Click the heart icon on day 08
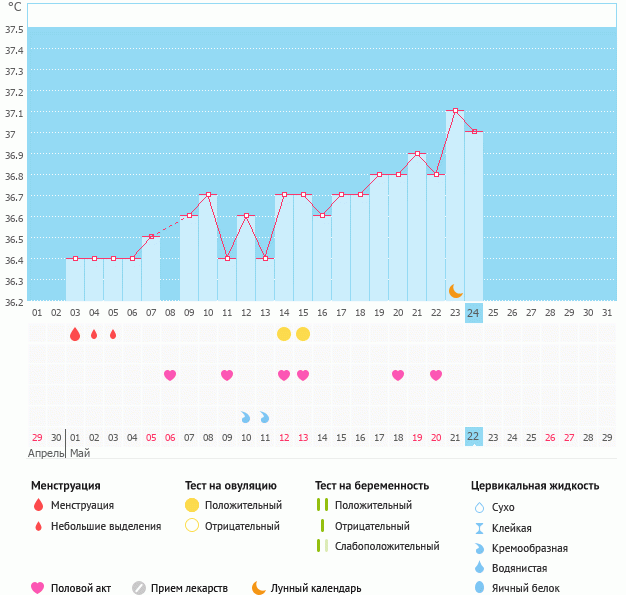 [x=170, y=375]
